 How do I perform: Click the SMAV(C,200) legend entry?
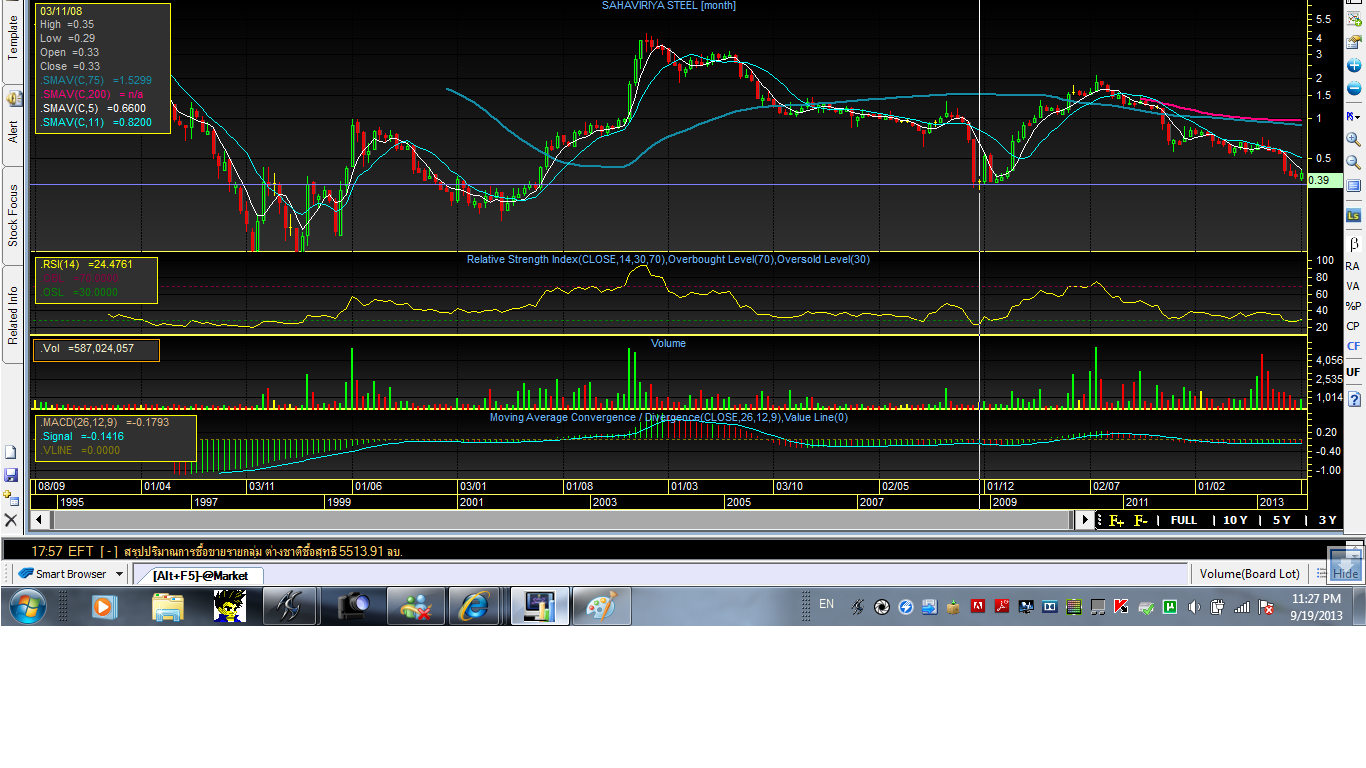92,94
